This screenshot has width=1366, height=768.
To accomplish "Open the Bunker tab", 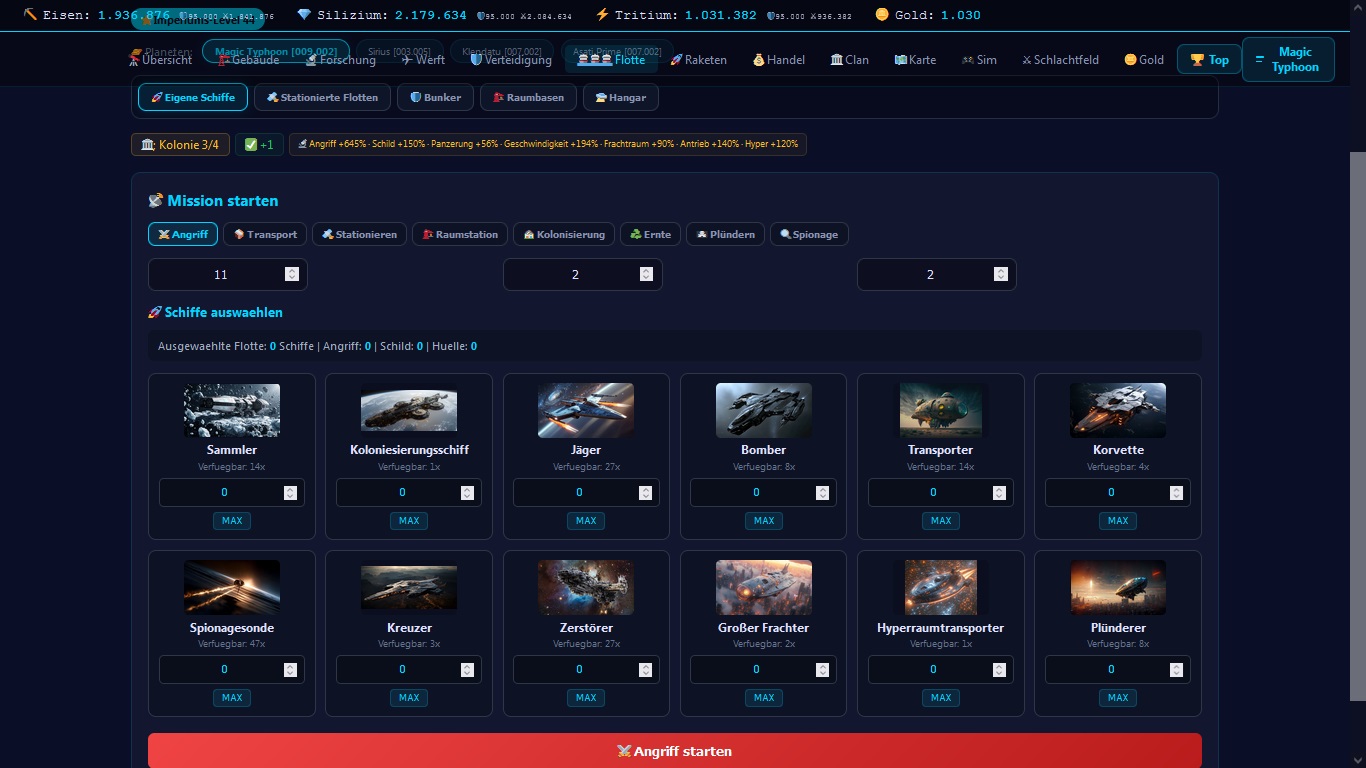I will tap(435, 97).
